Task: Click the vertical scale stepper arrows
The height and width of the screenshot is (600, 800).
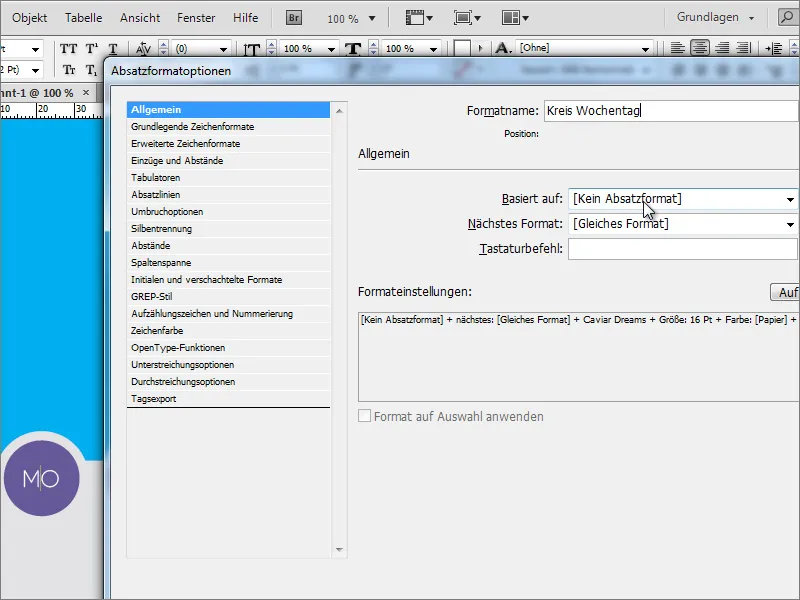Action: 271,49
